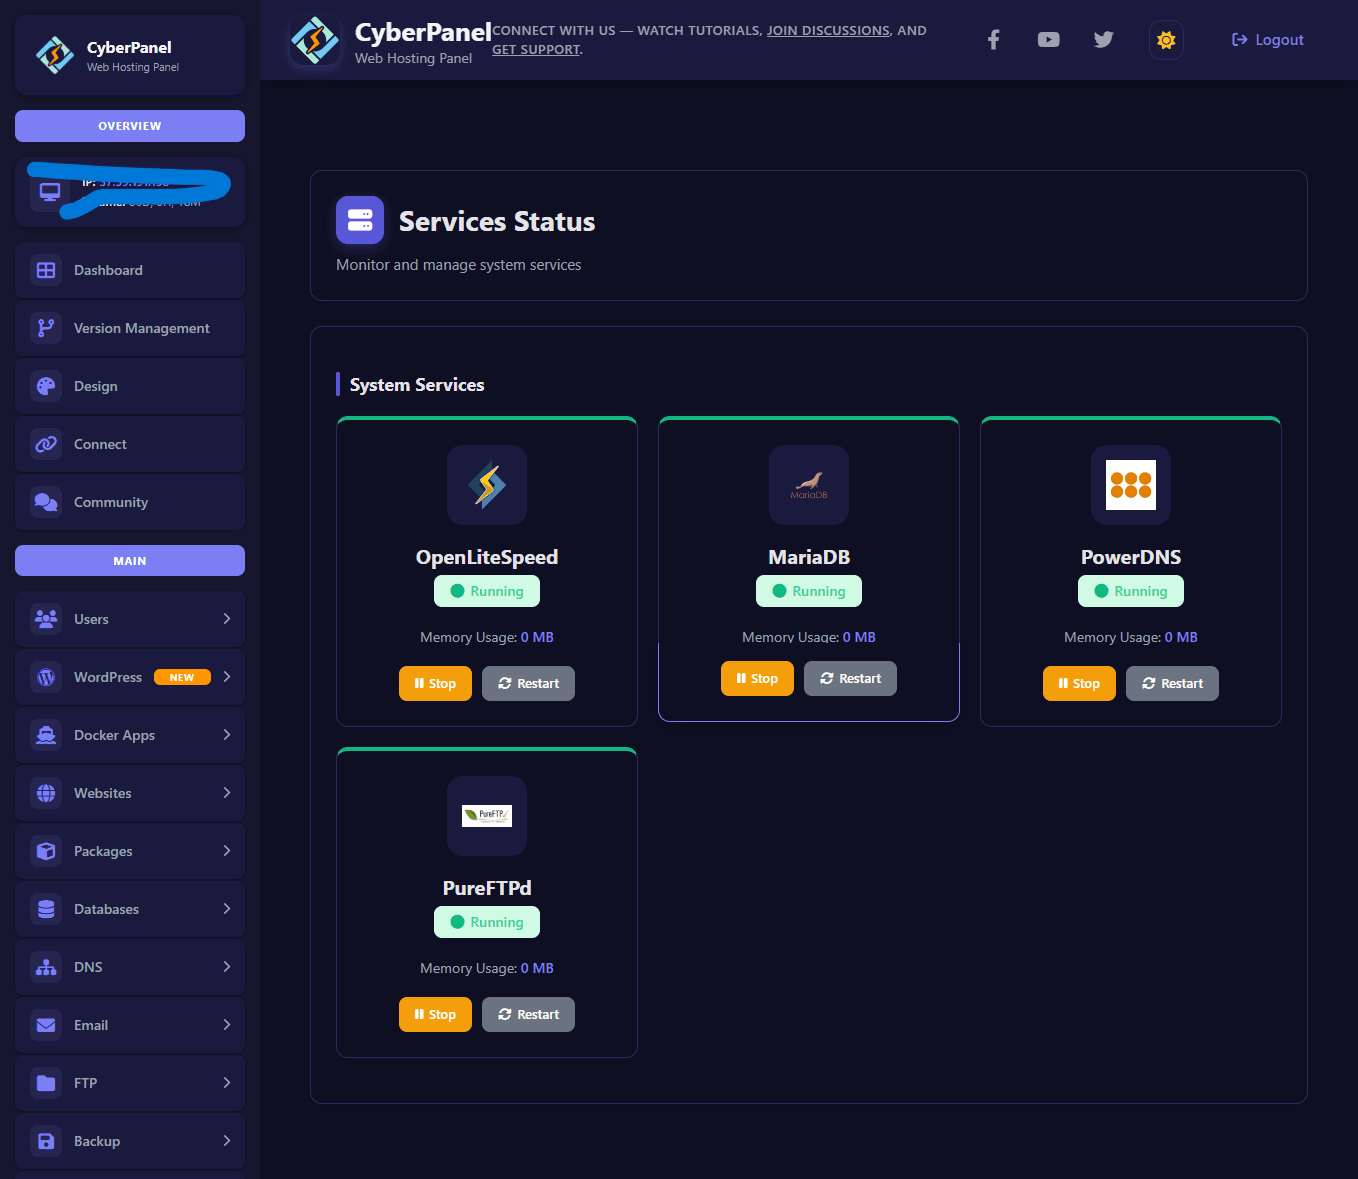Restart the PureFTPd service
Image resolution: width=1358 pixels, height=1179 pixels.
coord(528,1015)
